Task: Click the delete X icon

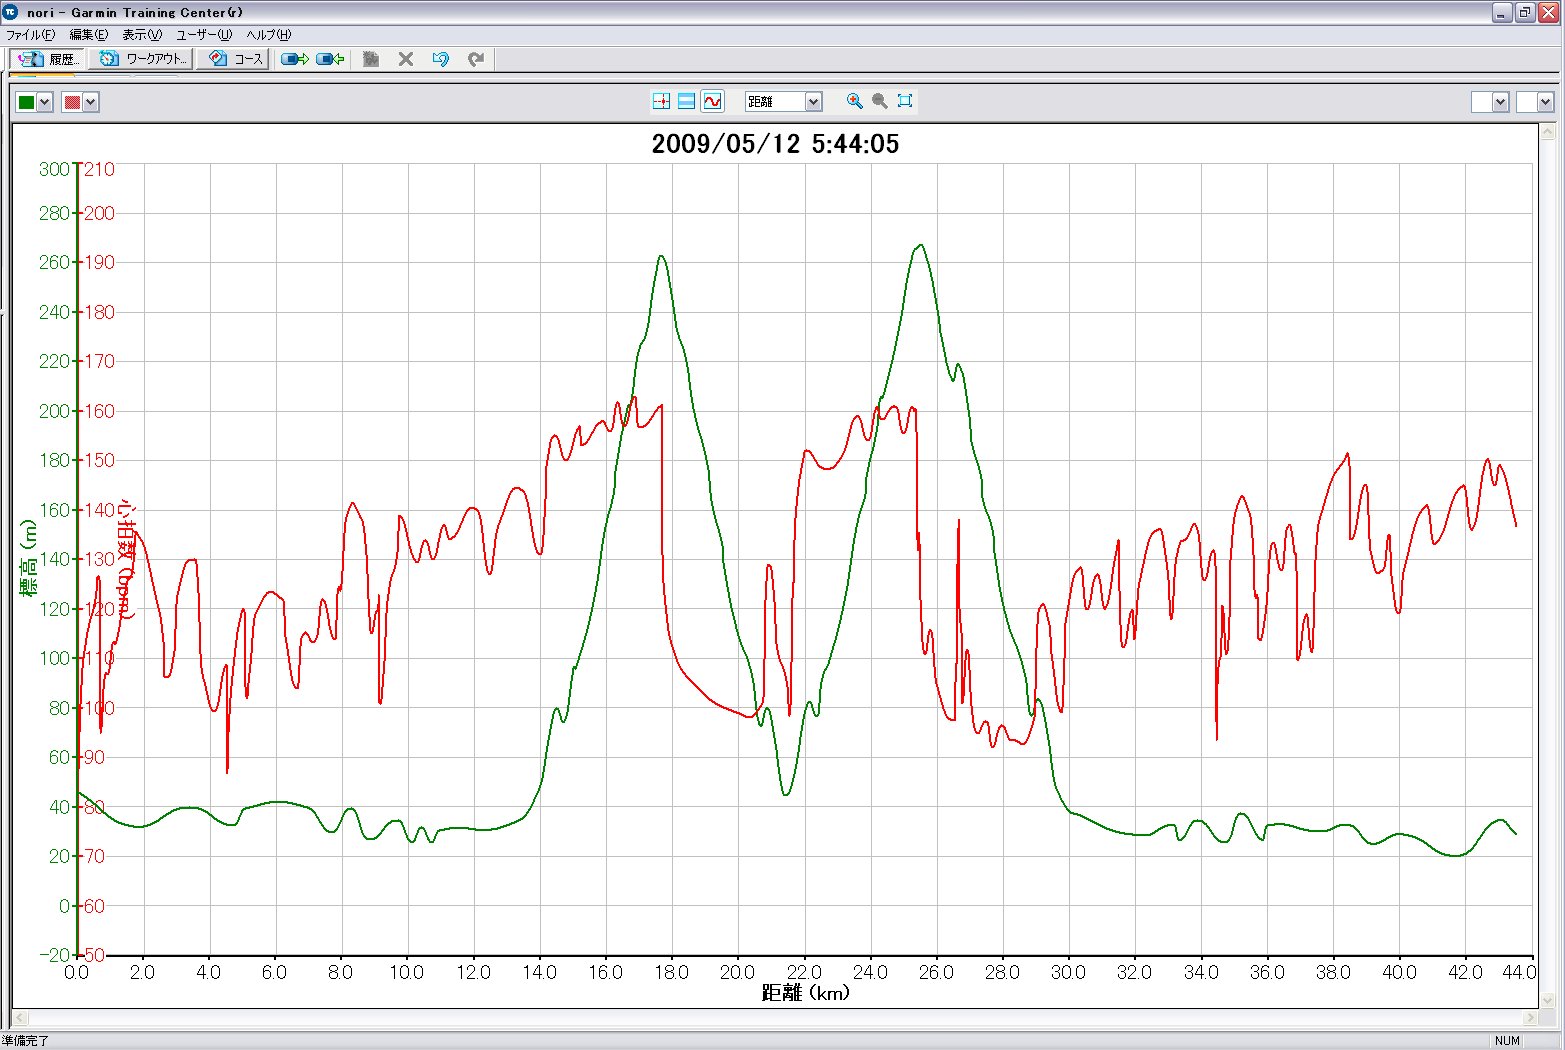Action: click(x=406, y=59)
